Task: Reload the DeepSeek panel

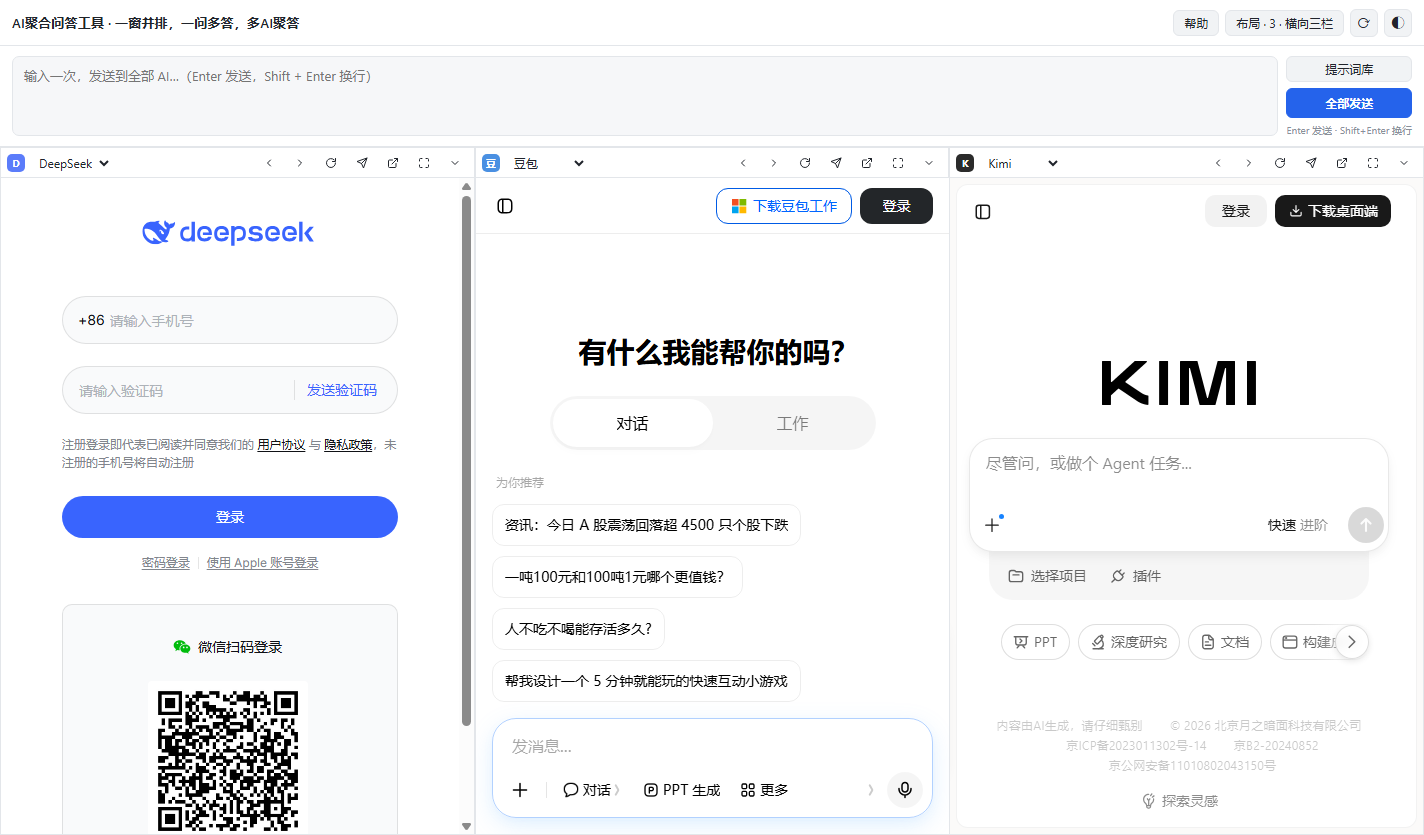Action: [331, 163]
